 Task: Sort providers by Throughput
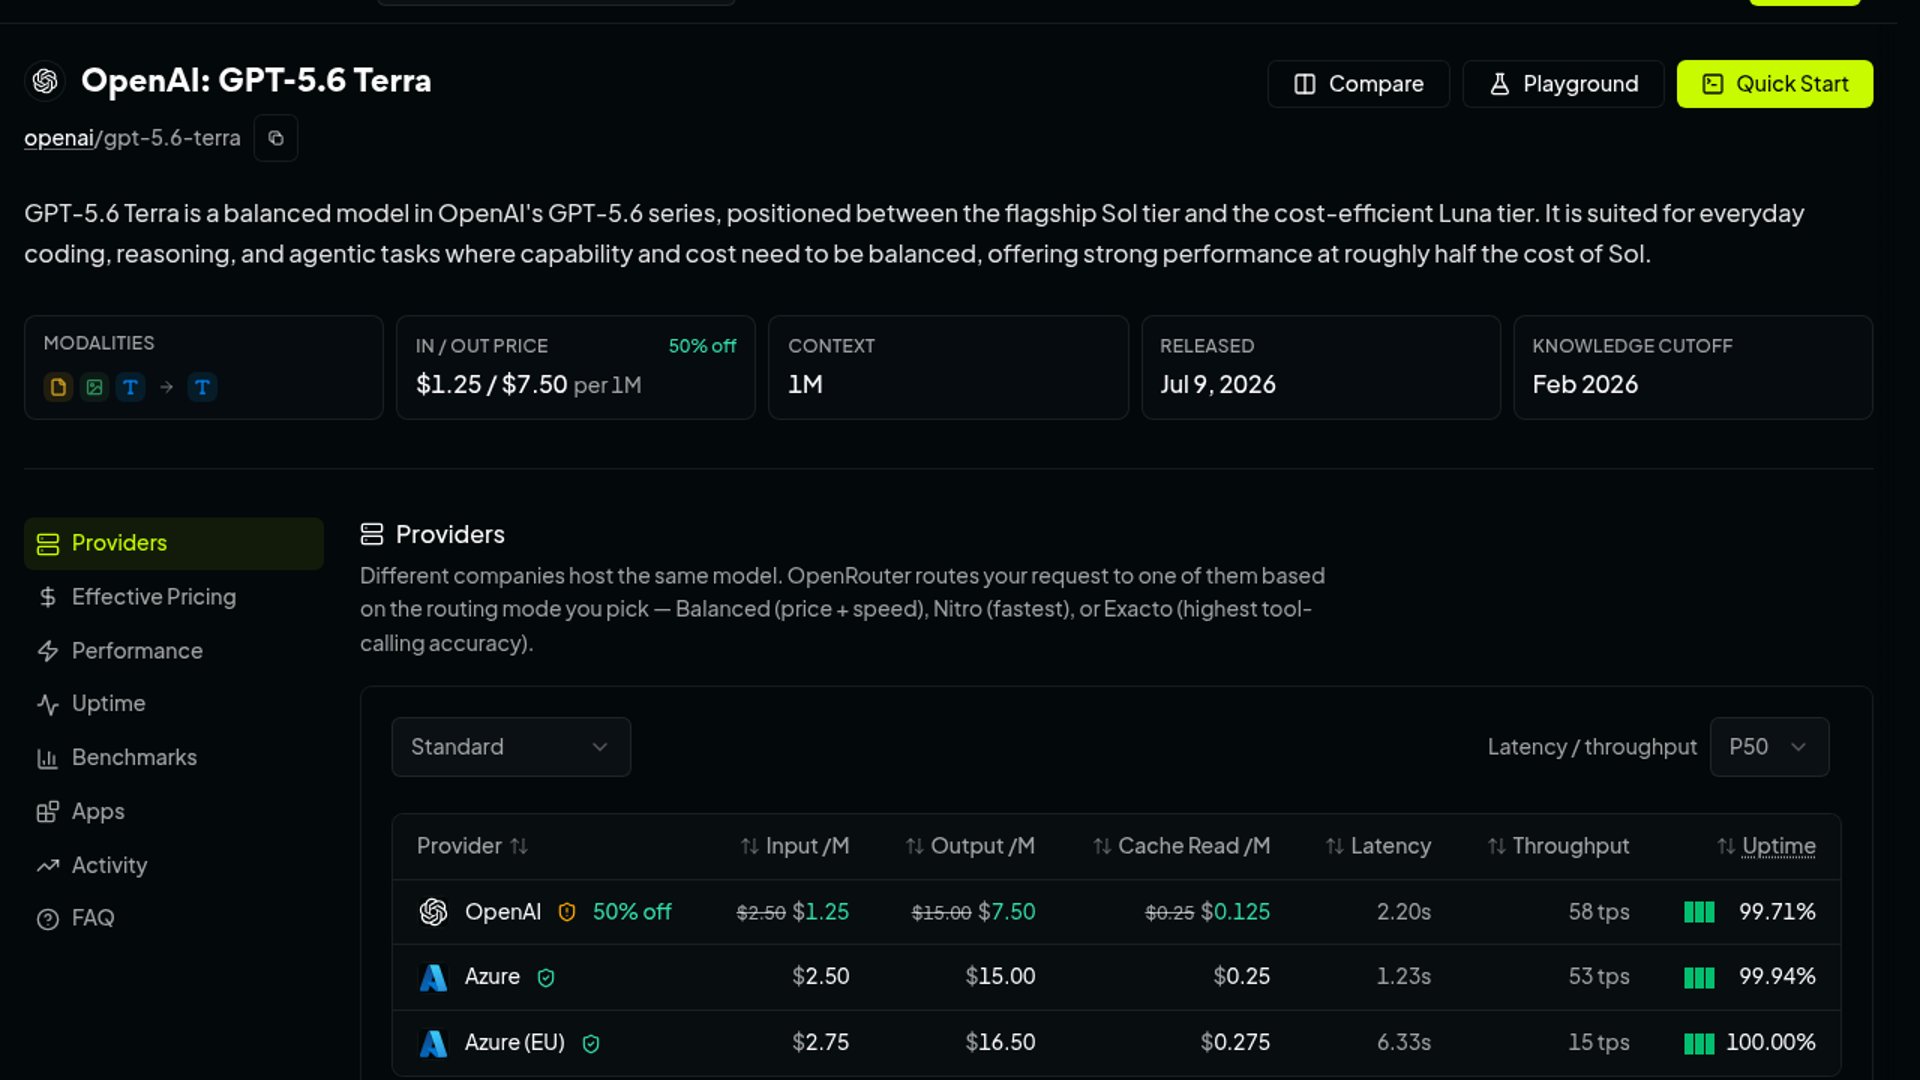click(x=1558, y=846)
